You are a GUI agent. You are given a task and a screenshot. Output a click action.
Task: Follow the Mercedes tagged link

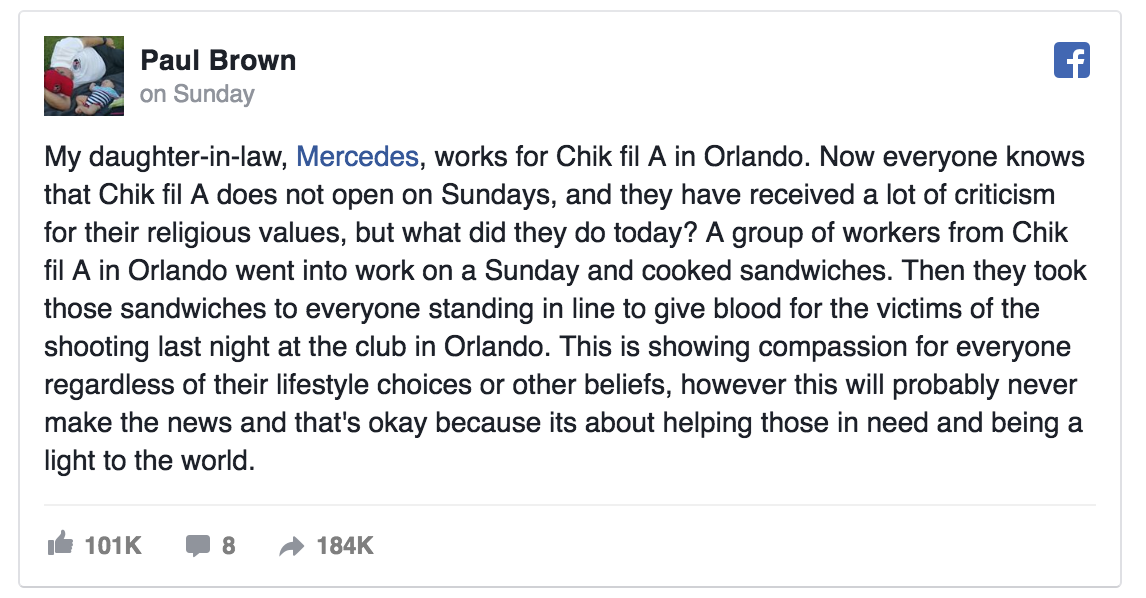[357, 156]
